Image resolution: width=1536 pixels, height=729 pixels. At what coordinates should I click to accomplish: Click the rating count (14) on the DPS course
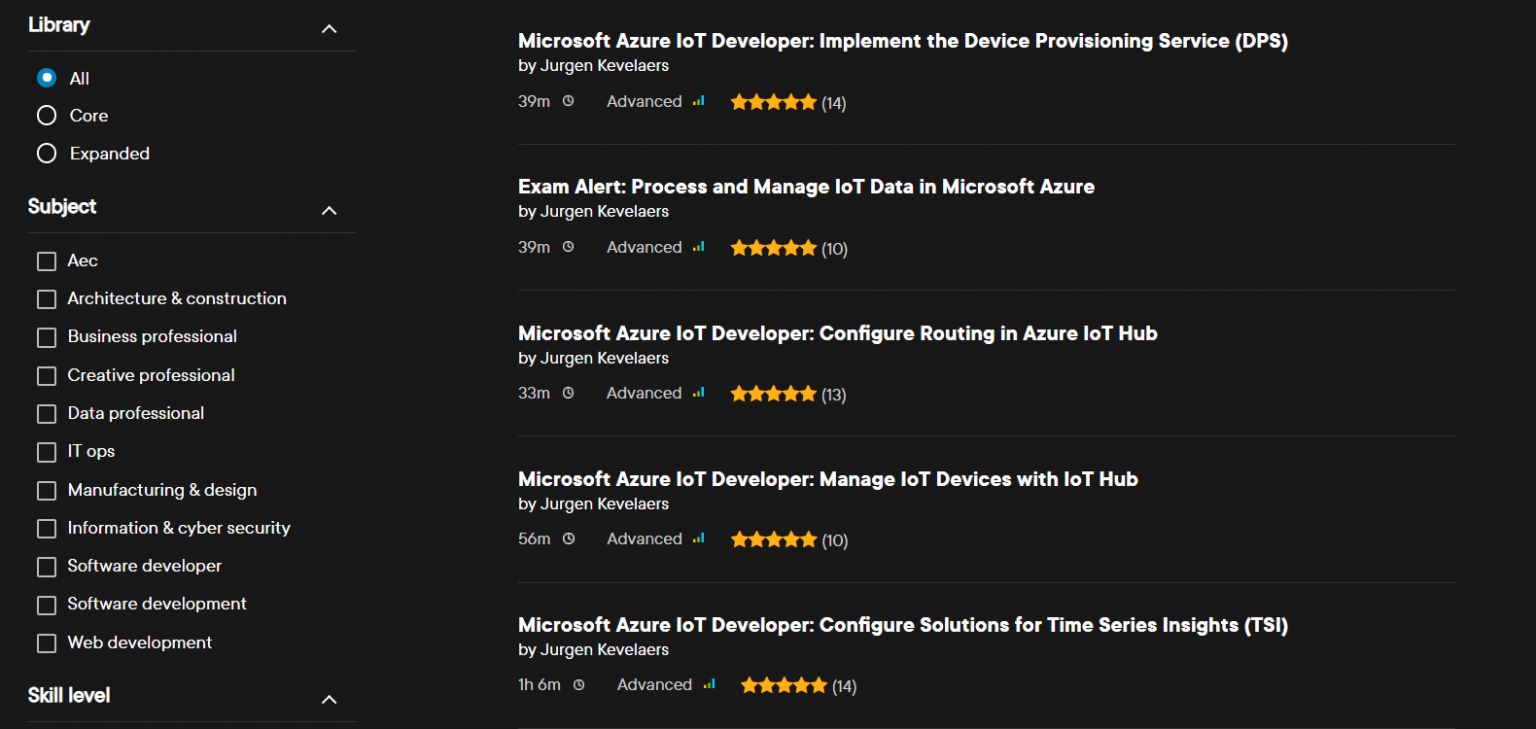836,103
